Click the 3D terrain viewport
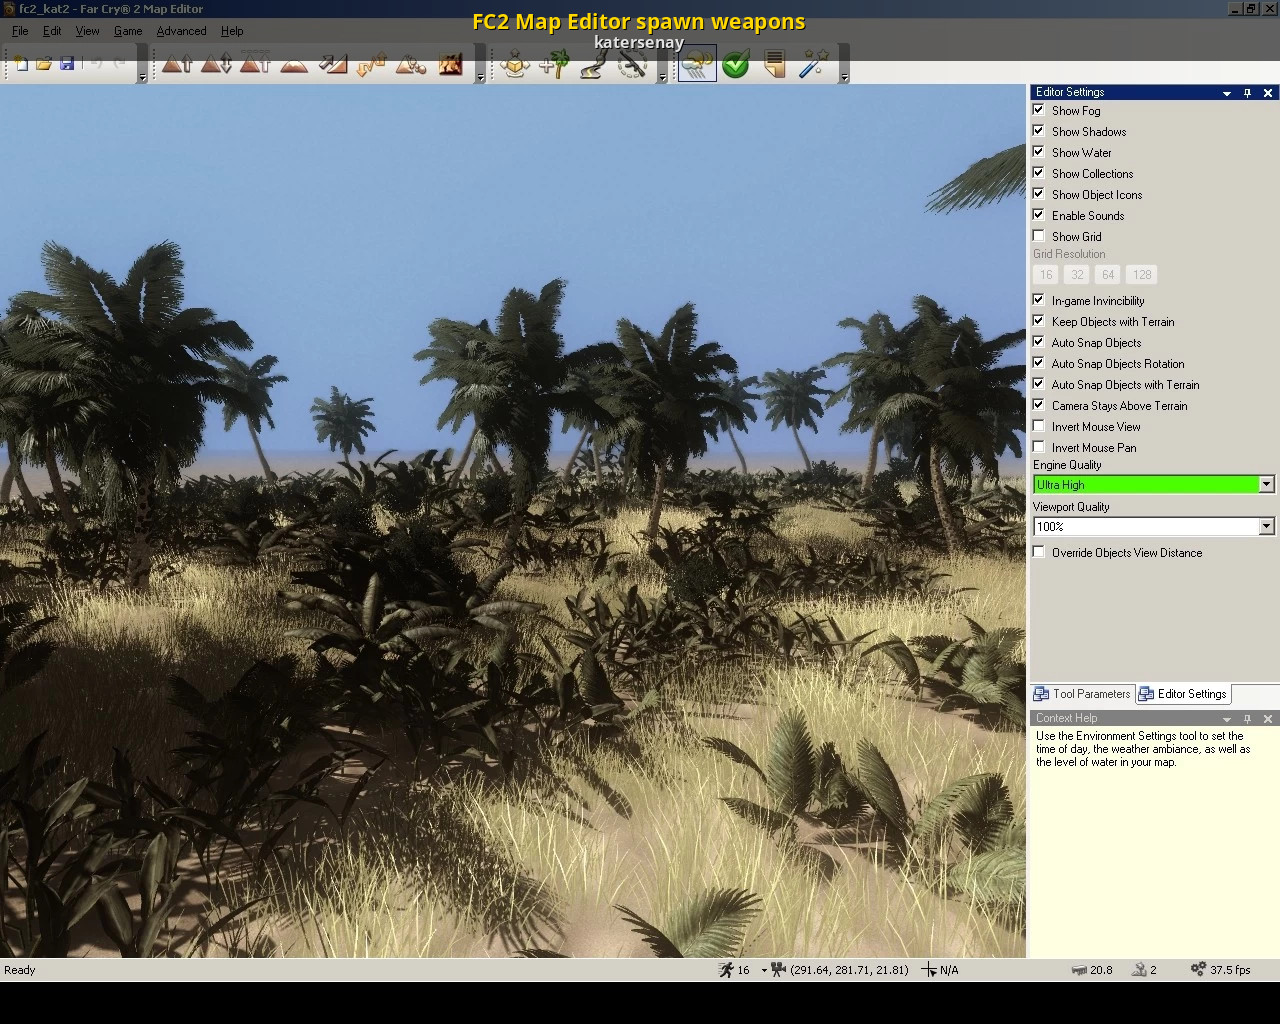Viewport: 1280px width, 1024px height. (x=512, y=521)
